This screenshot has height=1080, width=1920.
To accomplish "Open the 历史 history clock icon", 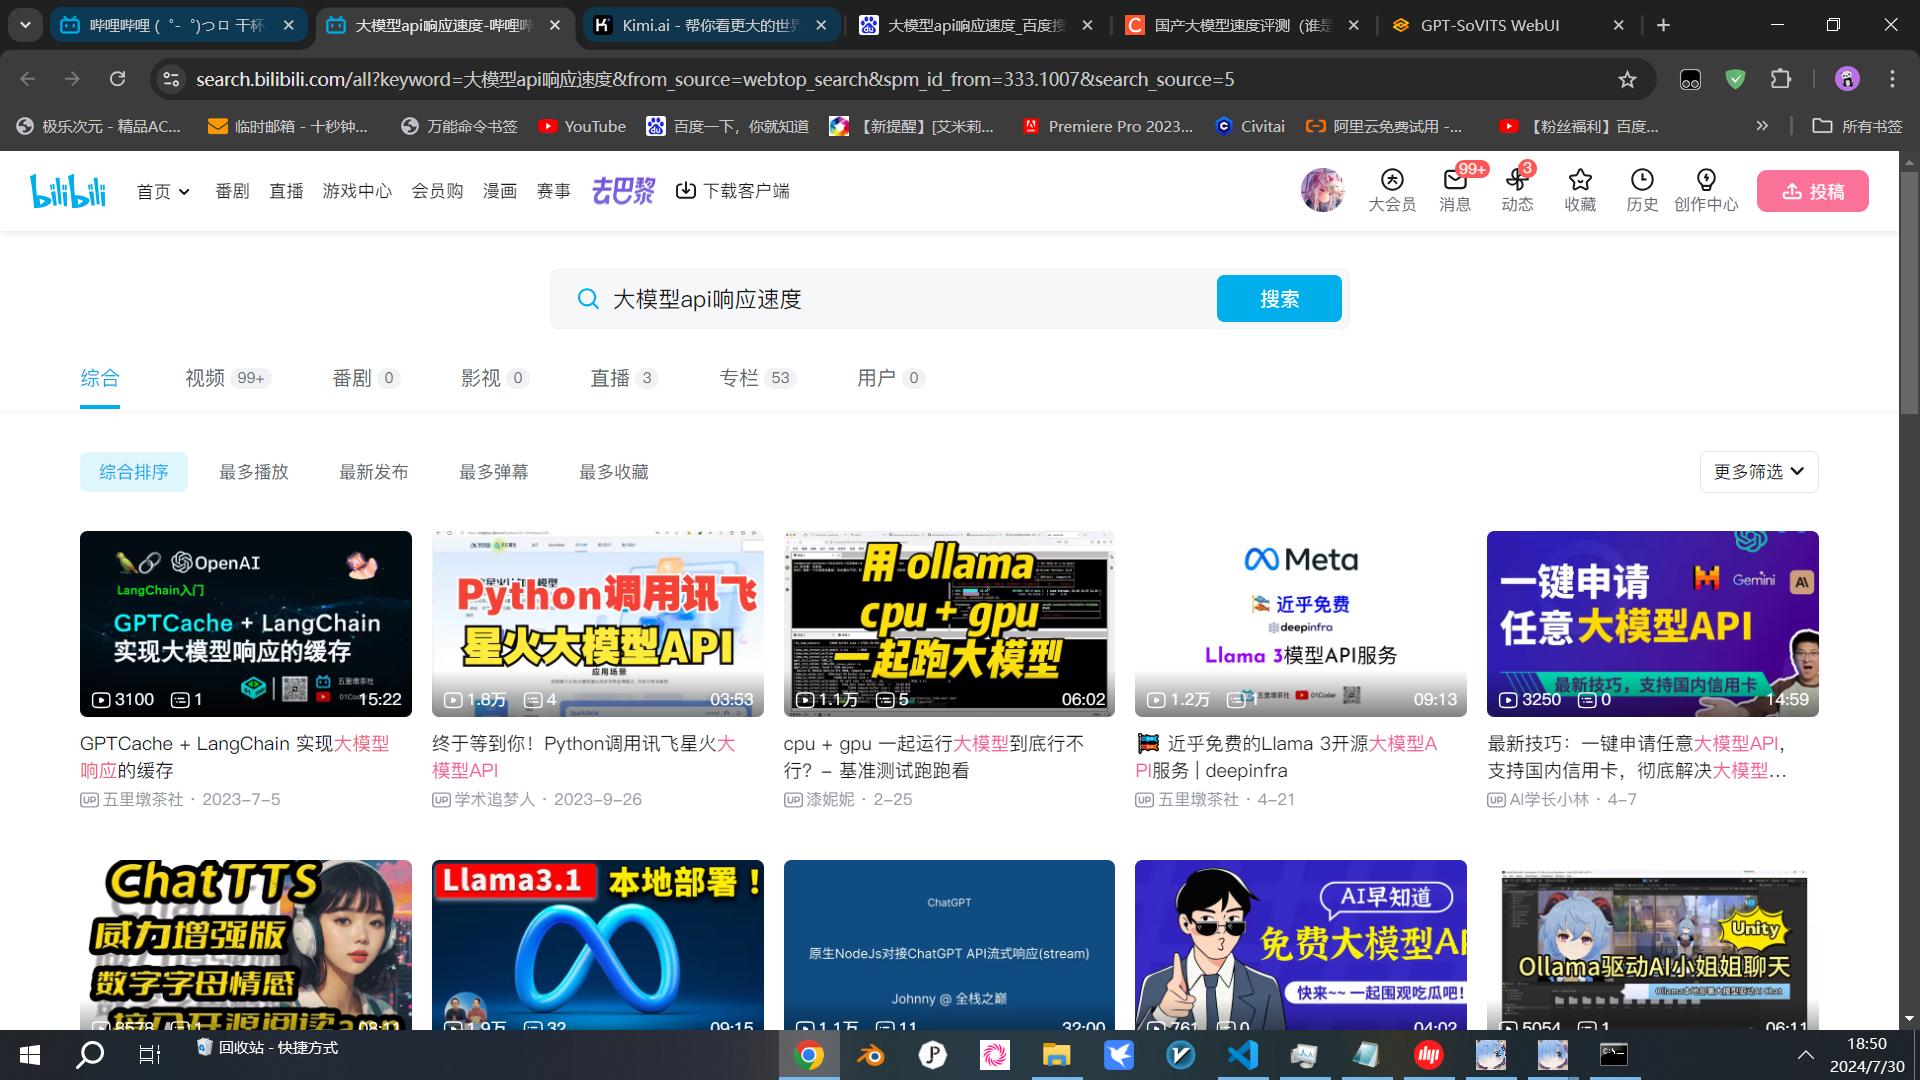I will (x=1642, y=190).
